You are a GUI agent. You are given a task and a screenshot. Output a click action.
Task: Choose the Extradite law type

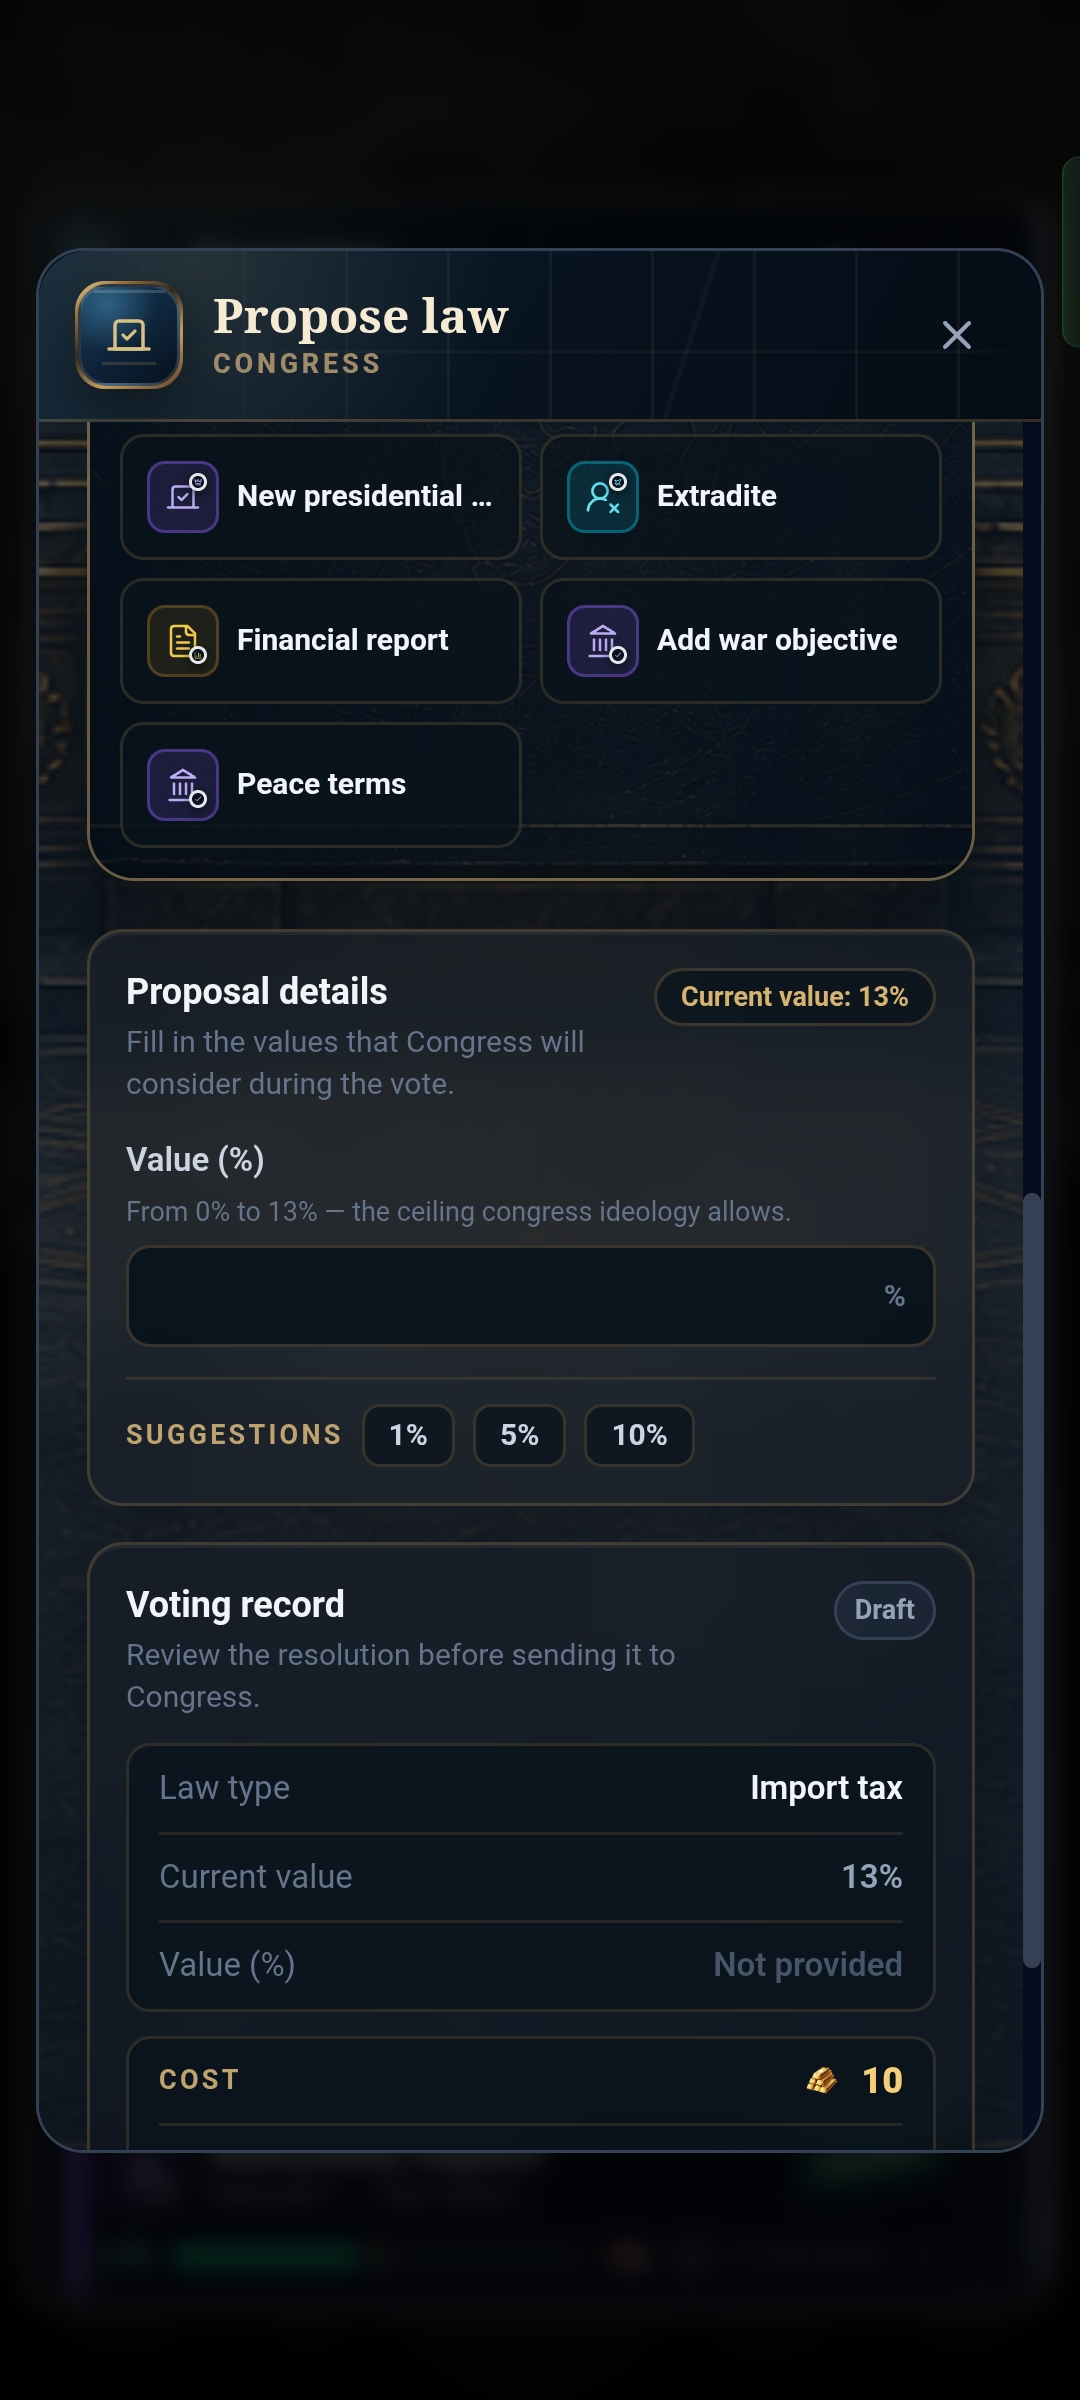[x=741, y=497]
